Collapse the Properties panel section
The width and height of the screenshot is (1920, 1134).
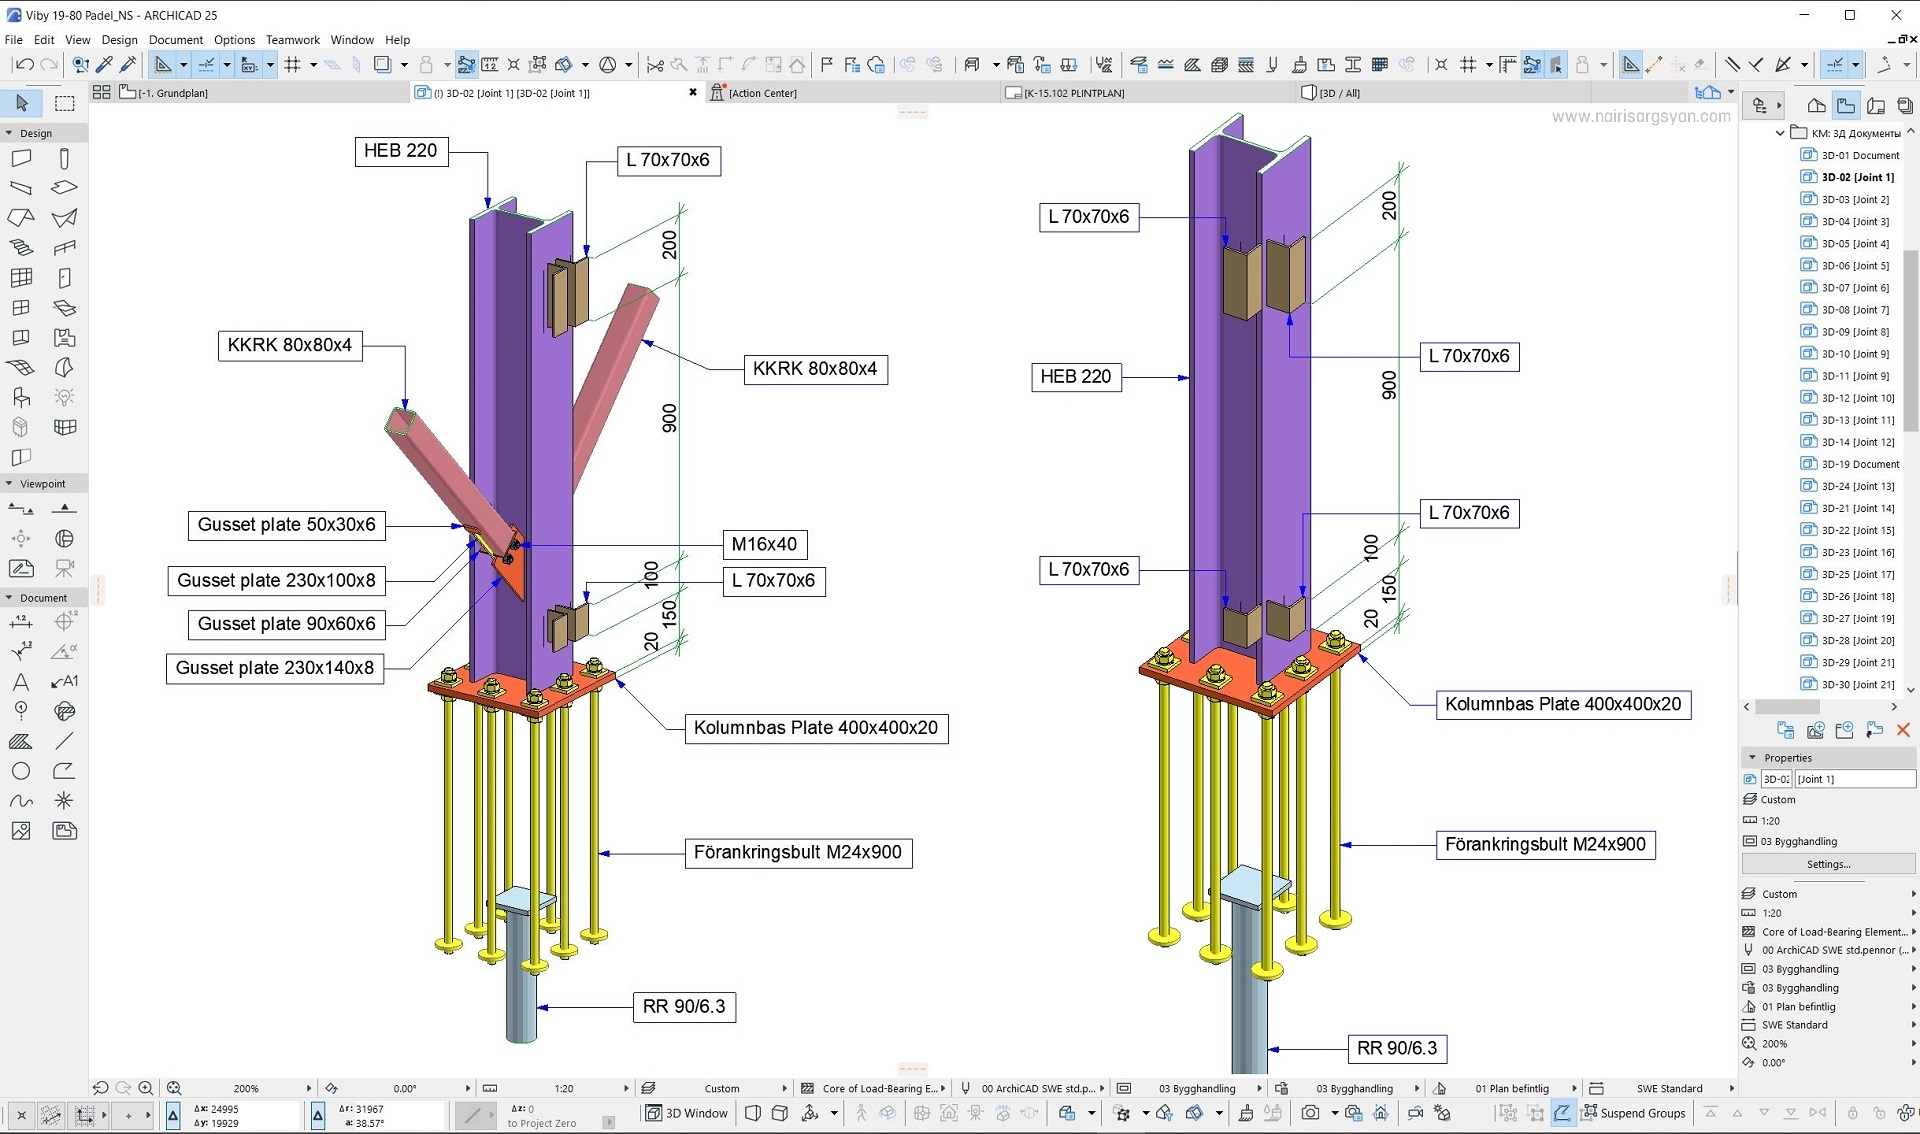pyautogui.click(x=1752, y=758)
